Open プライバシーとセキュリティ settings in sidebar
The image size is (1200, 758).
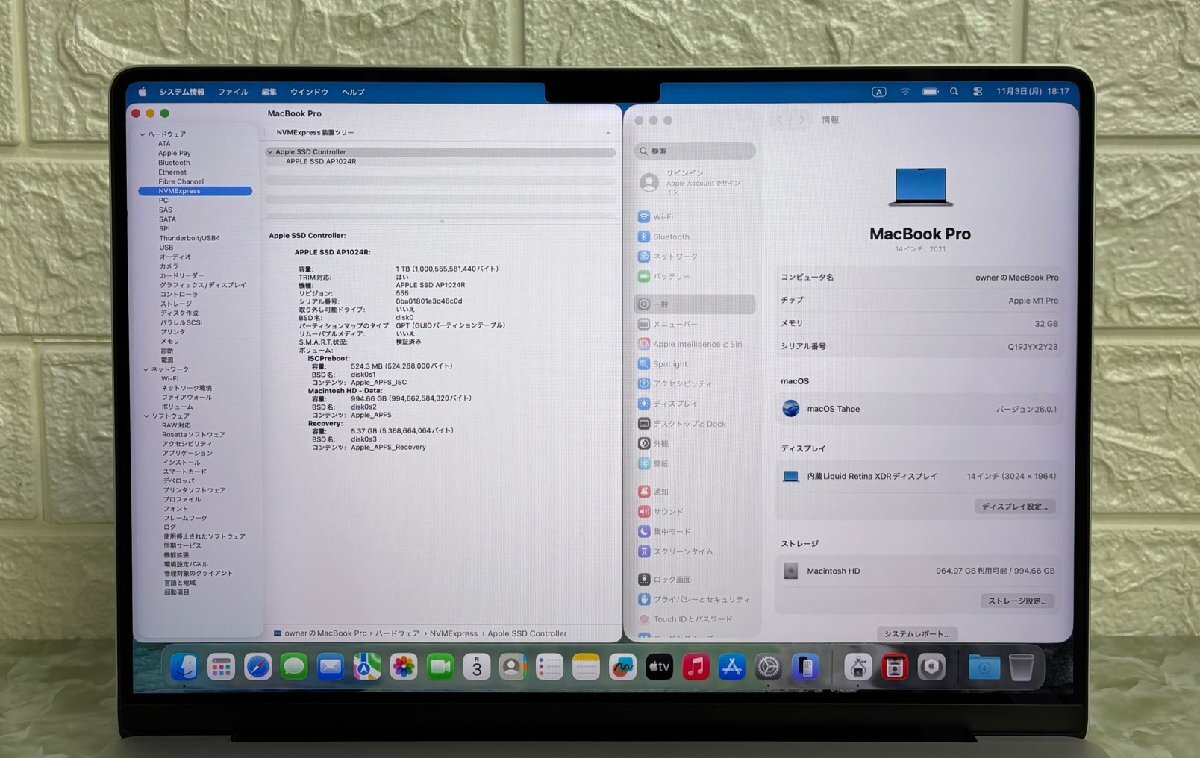(695, 599)
